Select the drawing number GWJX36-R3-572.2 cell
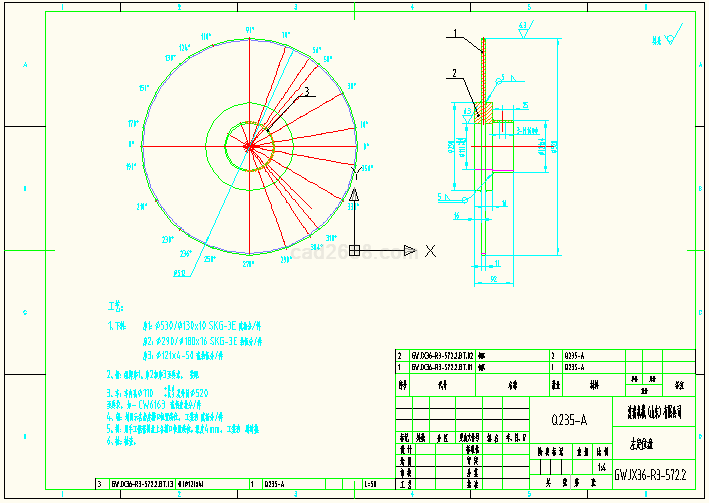This screenshot has width=709, height=503. 651,474
